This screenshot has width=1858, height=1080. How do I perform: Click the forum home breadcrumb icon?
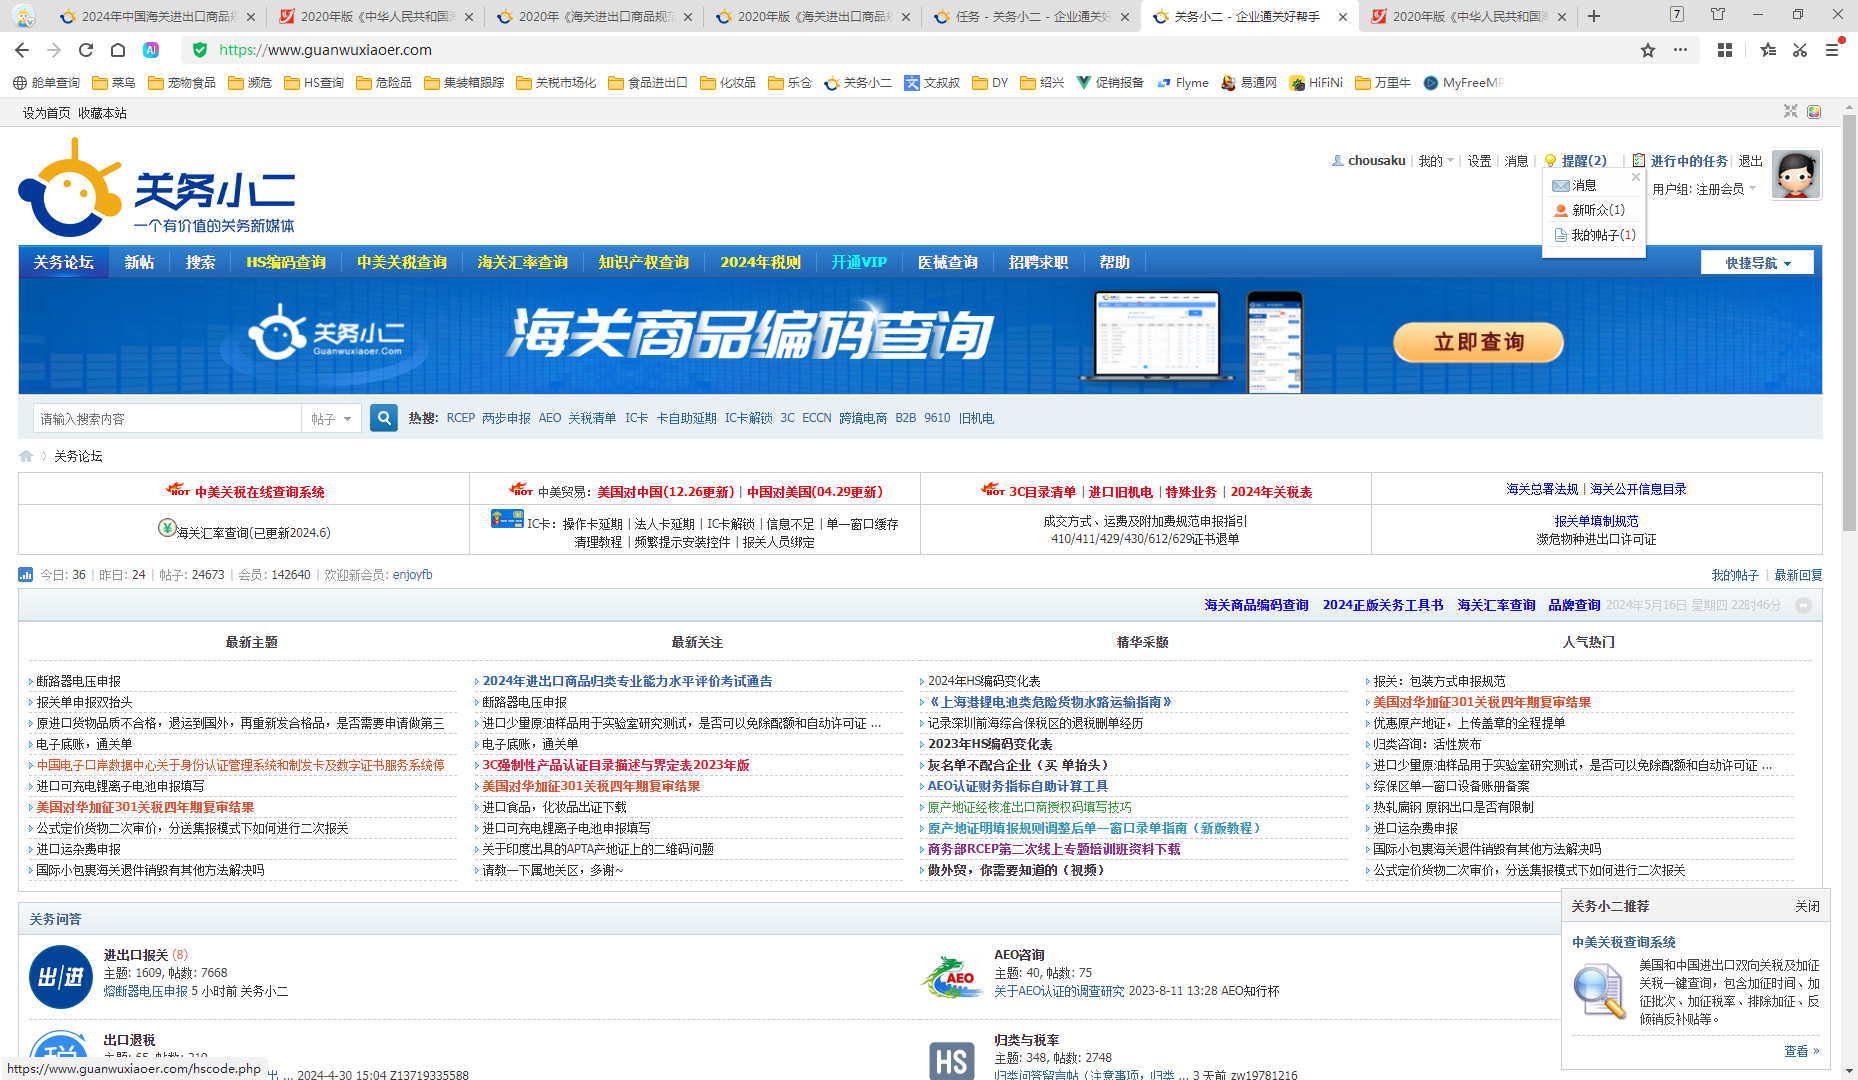tap(26, 456)
